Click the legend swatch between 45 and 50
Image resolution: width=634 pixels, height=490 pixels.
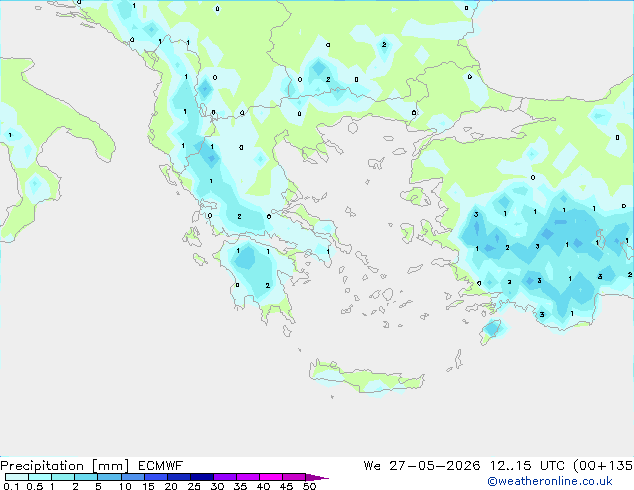pos(294,477)
